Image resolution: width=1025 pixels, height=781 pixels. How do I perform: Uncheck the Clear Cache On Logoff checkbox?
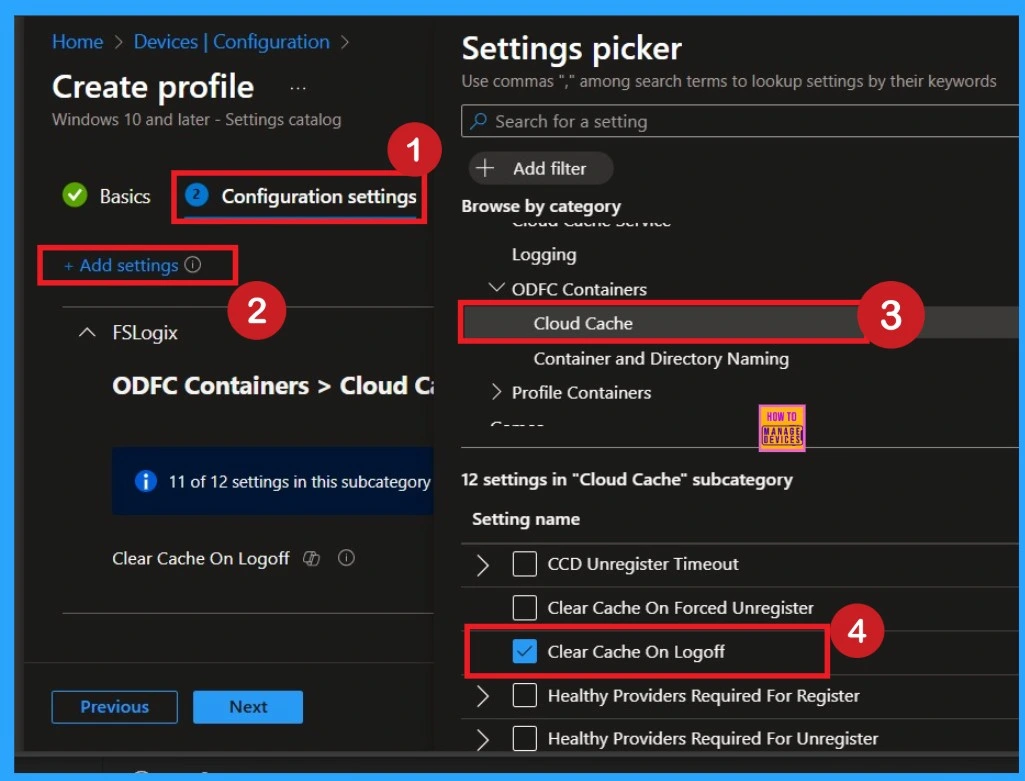click(x=524, y=652)
